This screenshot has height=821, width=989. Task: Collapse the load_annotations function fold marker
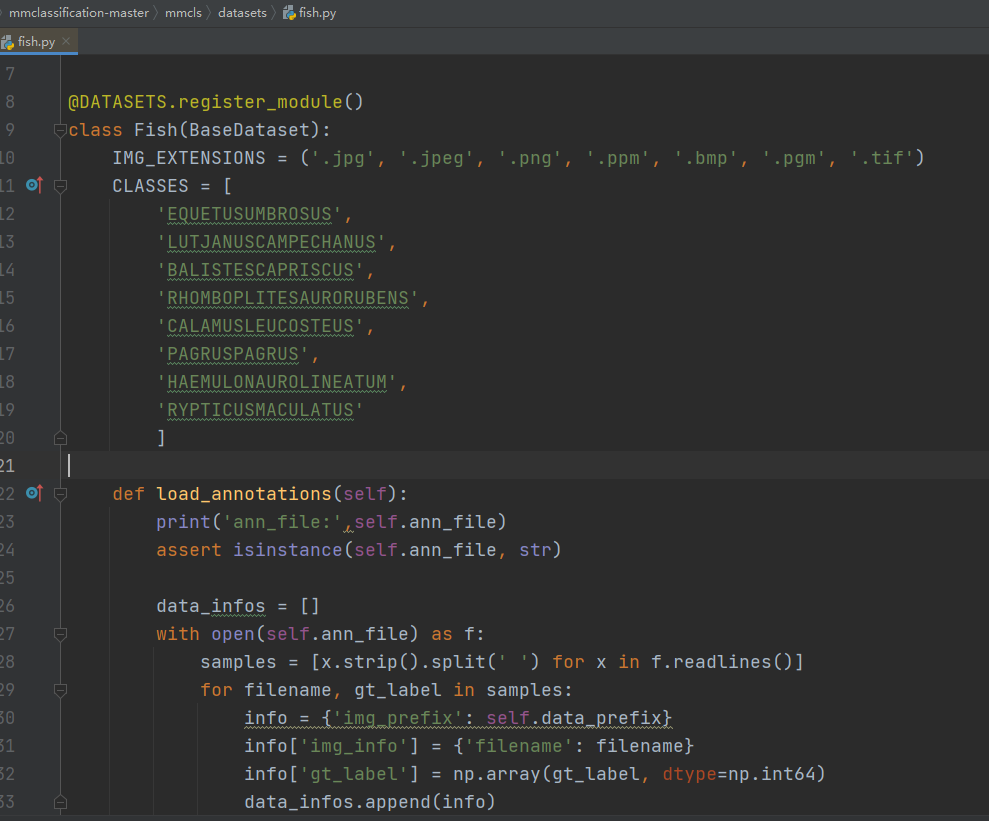[61, 494]
